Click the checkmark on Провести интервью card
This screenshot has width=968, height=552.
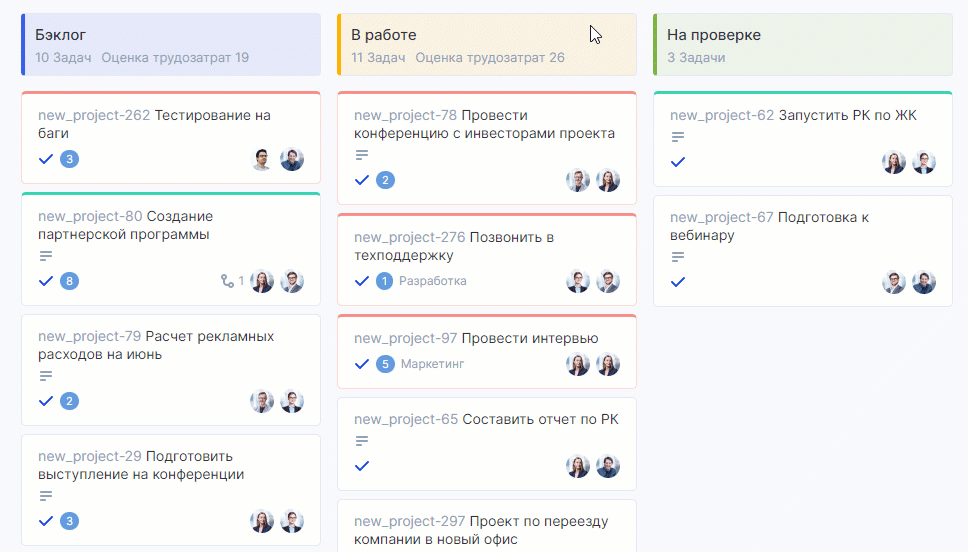(x=362, y=364)
